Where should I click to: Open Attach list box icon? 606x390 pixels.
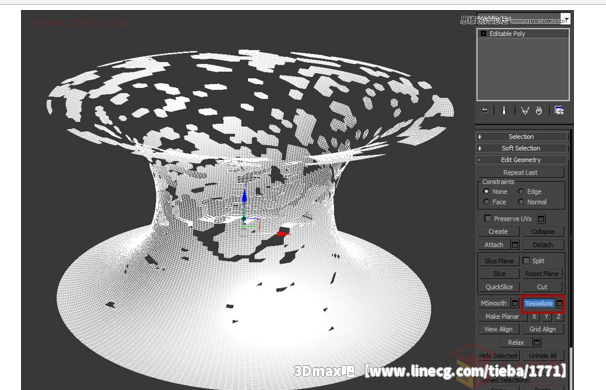(515, 245)
